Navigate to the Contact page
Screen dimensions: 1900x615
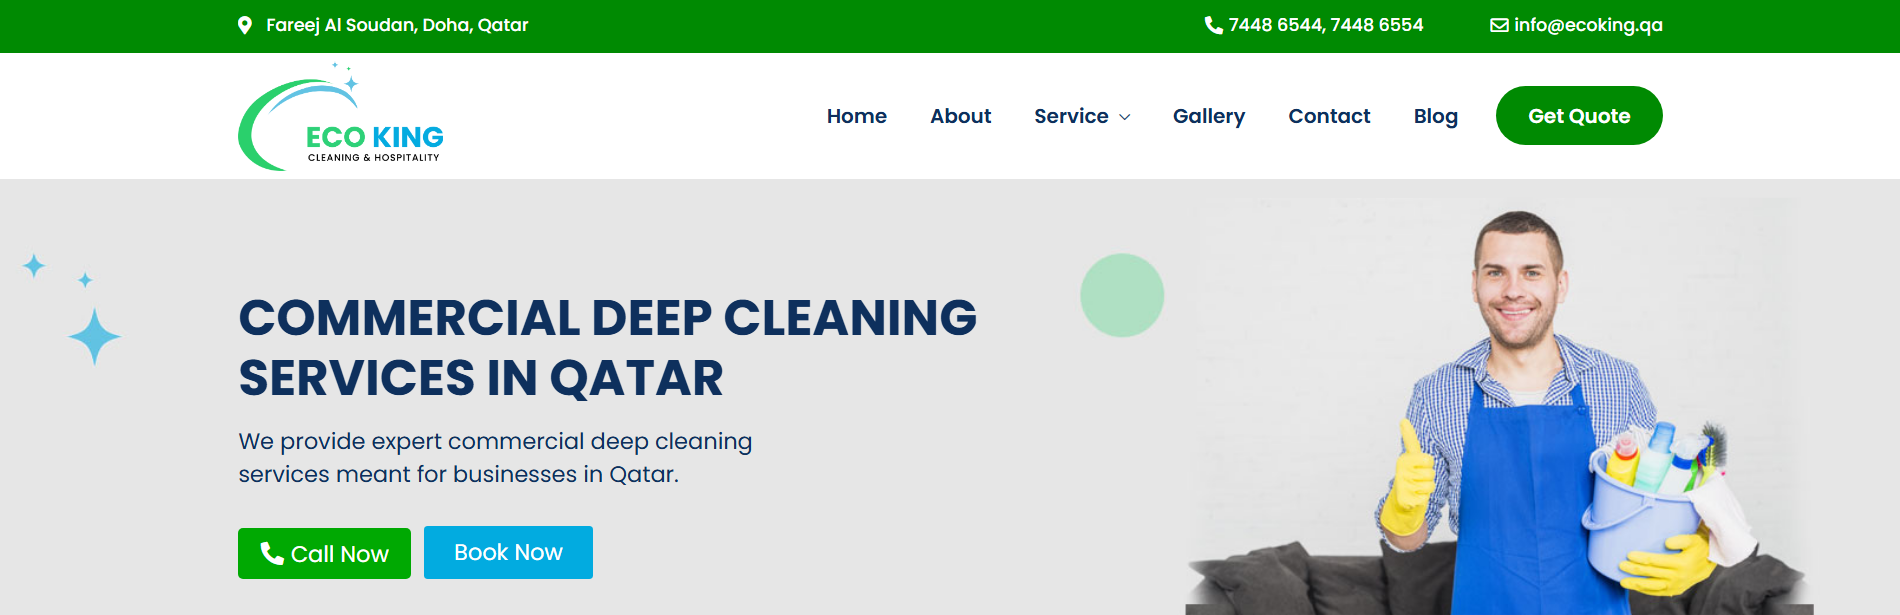1329,116
